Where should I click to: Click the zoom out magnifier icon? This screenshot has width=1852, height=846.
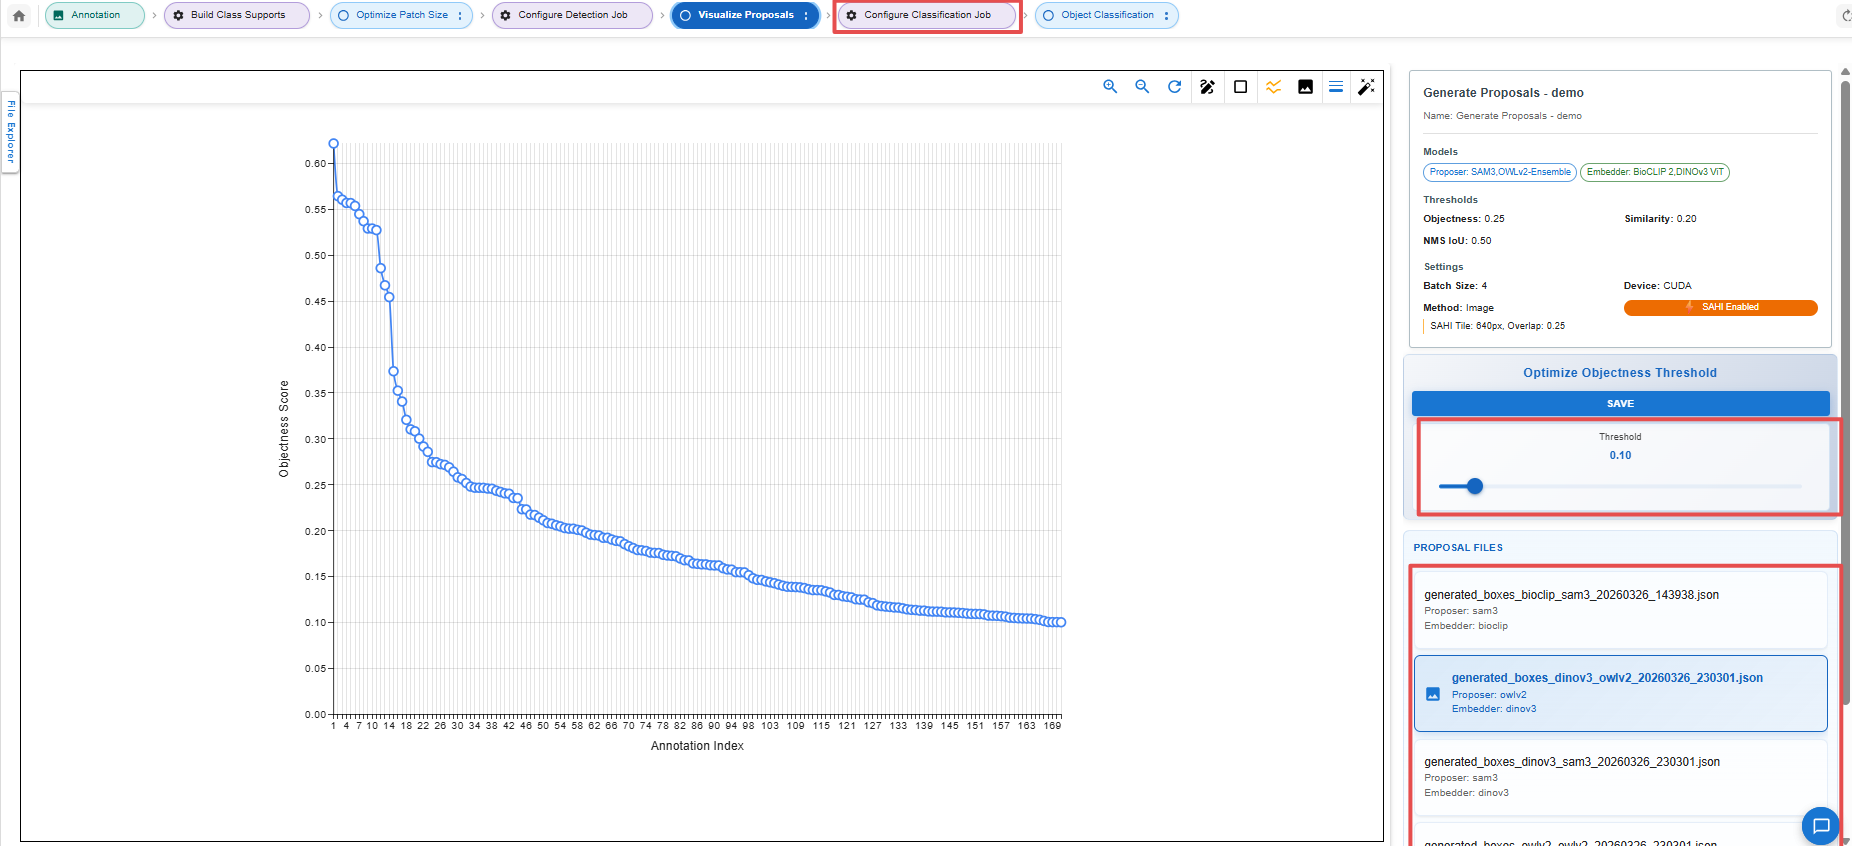pos(1142,87)
